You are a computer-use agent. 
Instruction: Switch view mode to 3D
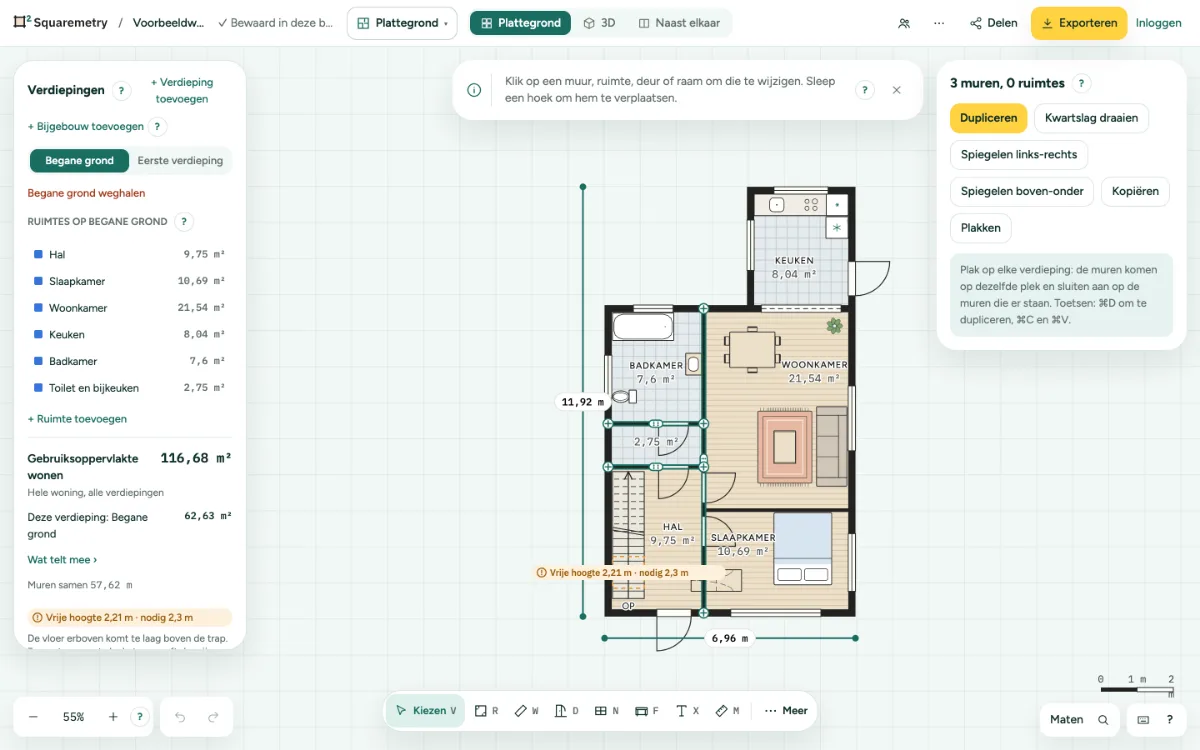[x=599, y=23]
